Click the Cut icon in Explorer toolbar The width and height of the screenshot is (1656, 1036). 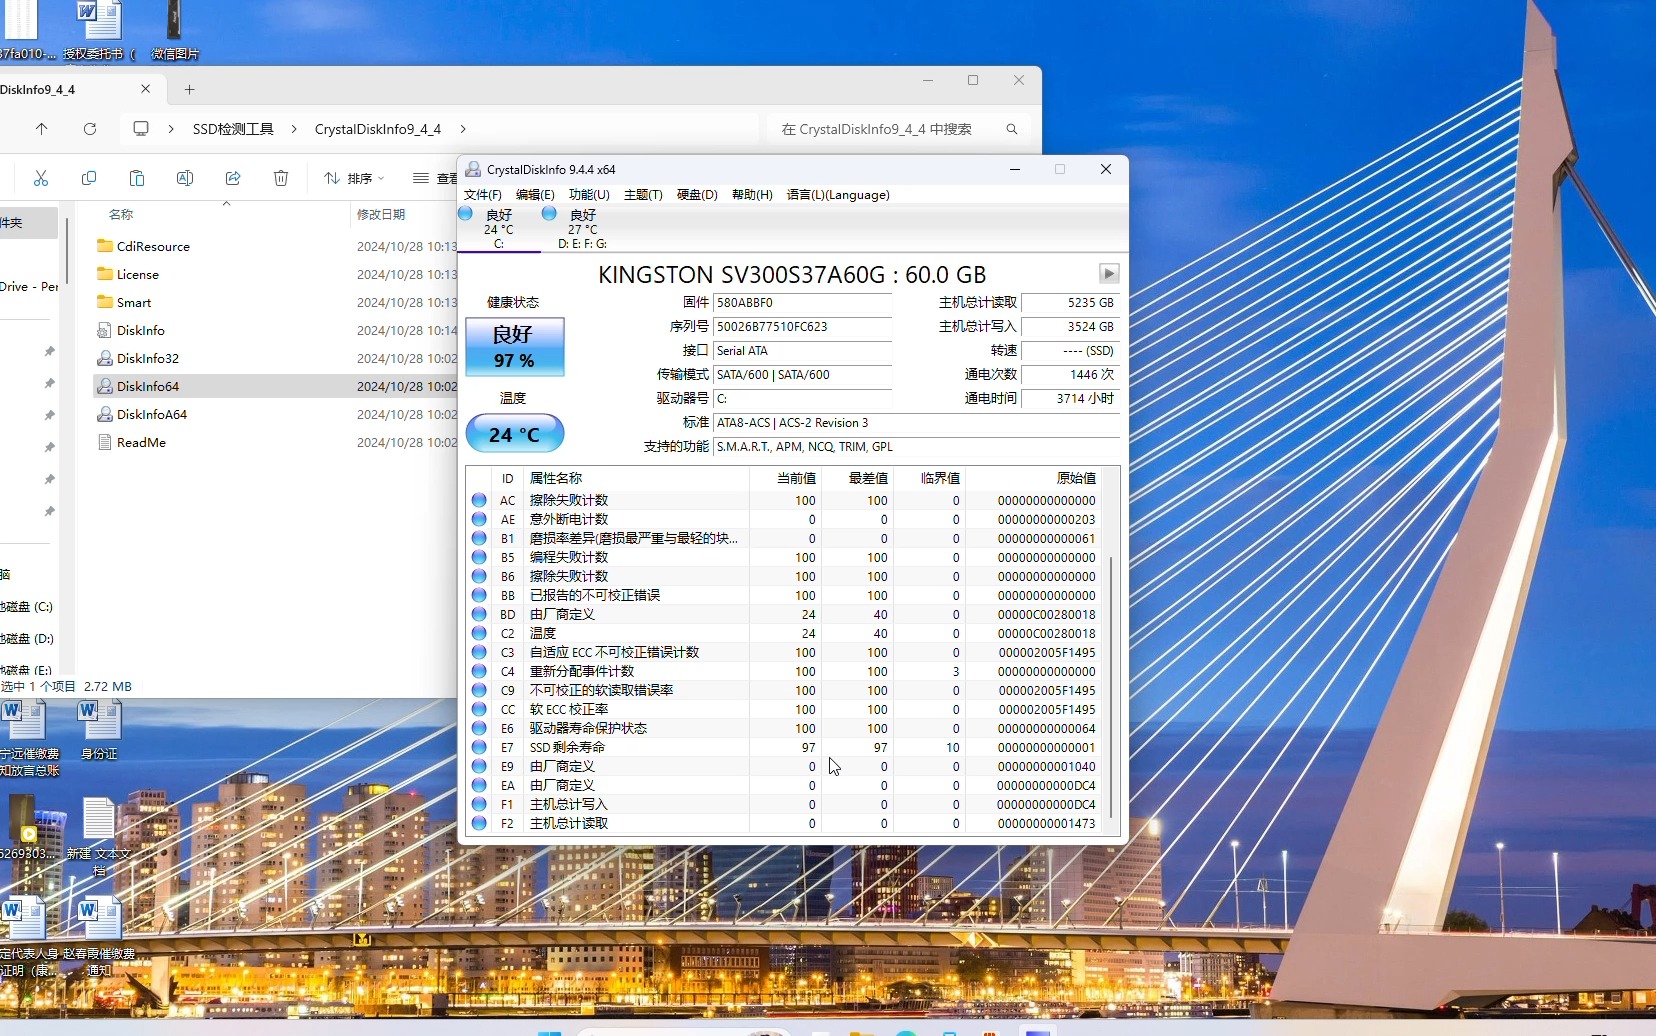(41, 178)
